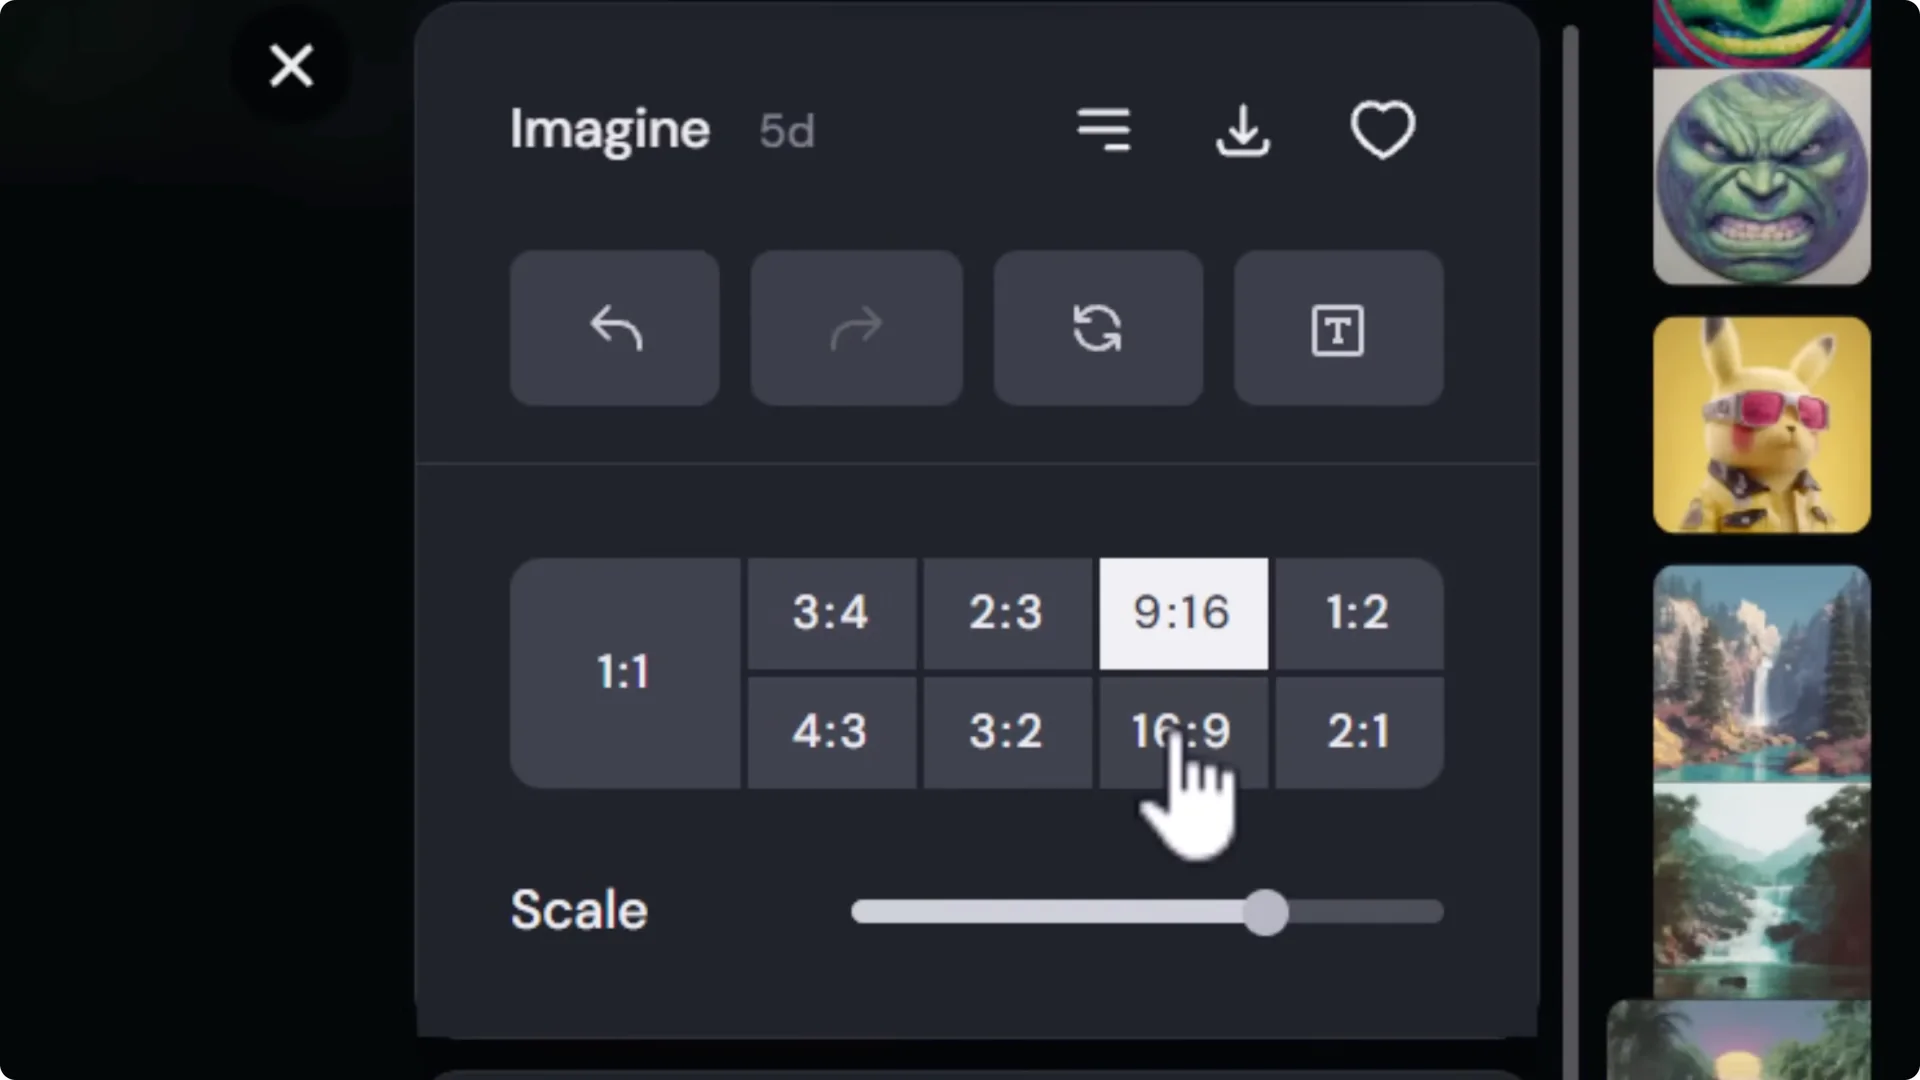
Task: Redo the undone change
Action: [856, 328]
